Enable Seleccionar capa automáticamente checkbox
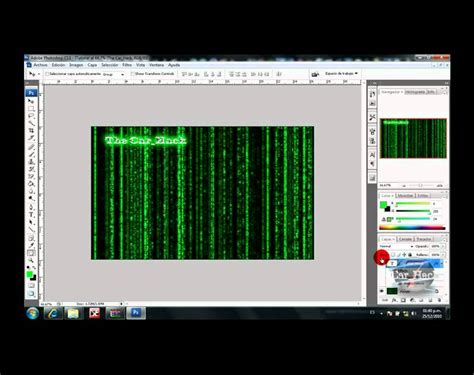Screen dimensions: 474x375 pos(47,74)
